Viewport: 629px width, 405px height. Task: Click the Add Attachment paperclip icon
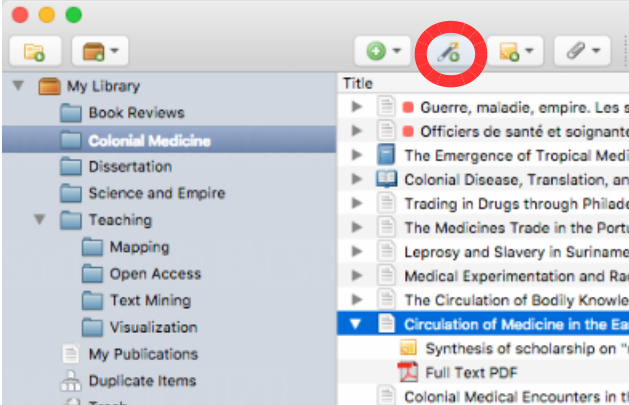pos(582,50)
